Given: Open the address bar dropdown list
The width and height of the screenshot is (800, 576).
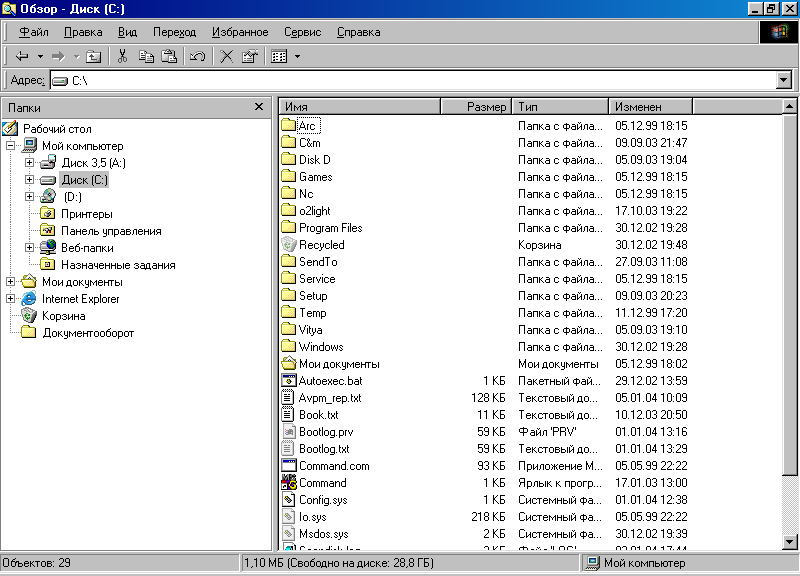Looking at the screenshot, I should tap(784, 80).
